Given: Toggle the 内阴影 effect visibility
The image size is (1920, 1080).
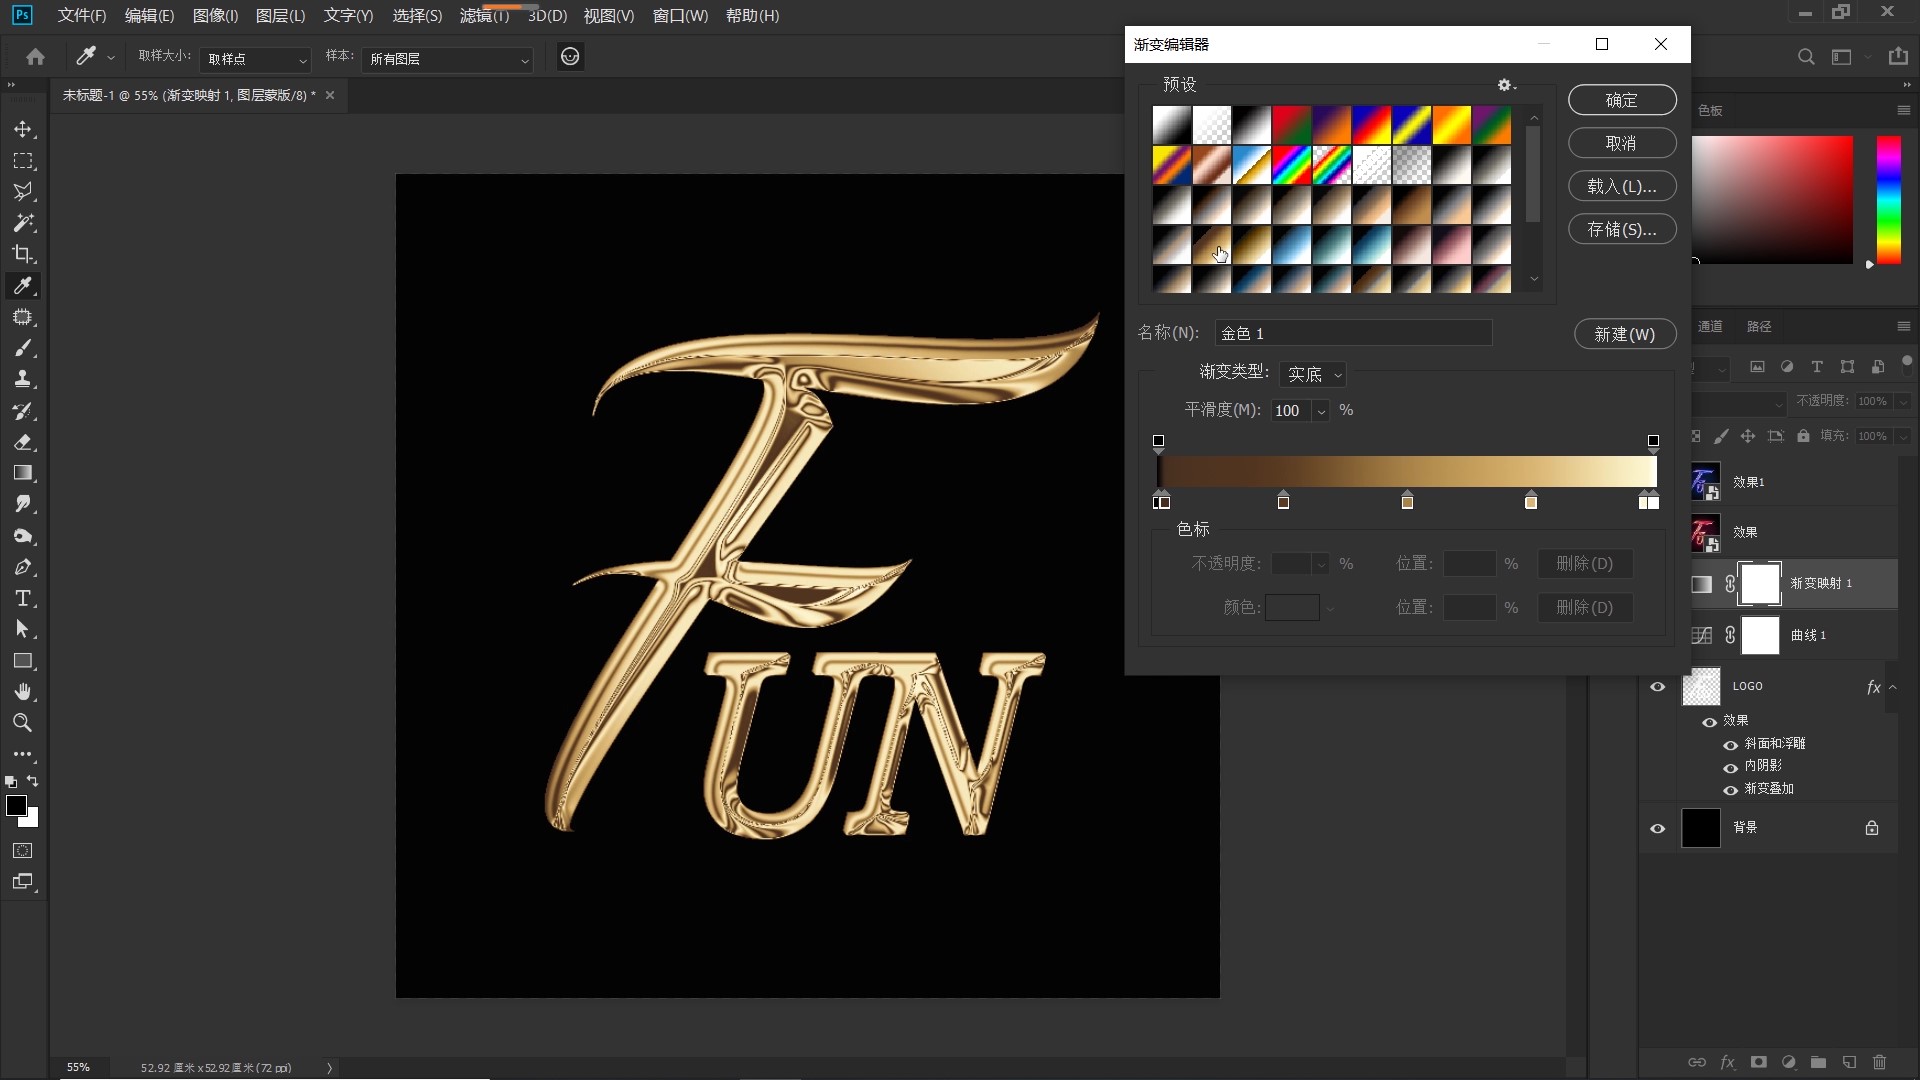Looking at the screenshot, I should click(1730, 767).
